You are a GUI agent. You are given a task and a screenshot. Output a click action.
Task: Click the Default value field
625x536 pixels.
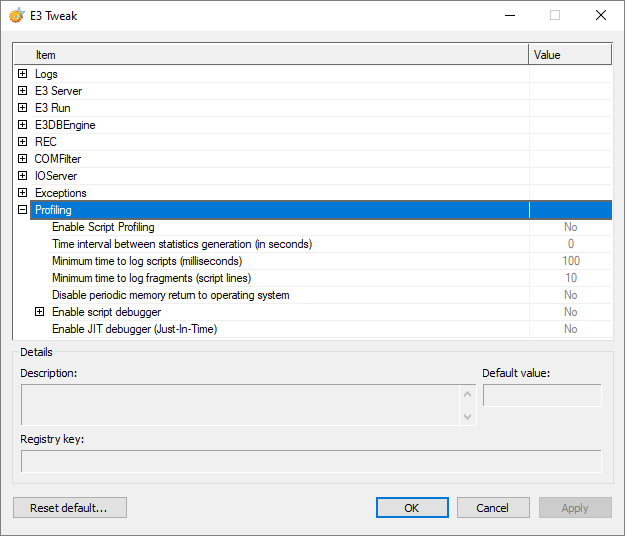(542, 395)
